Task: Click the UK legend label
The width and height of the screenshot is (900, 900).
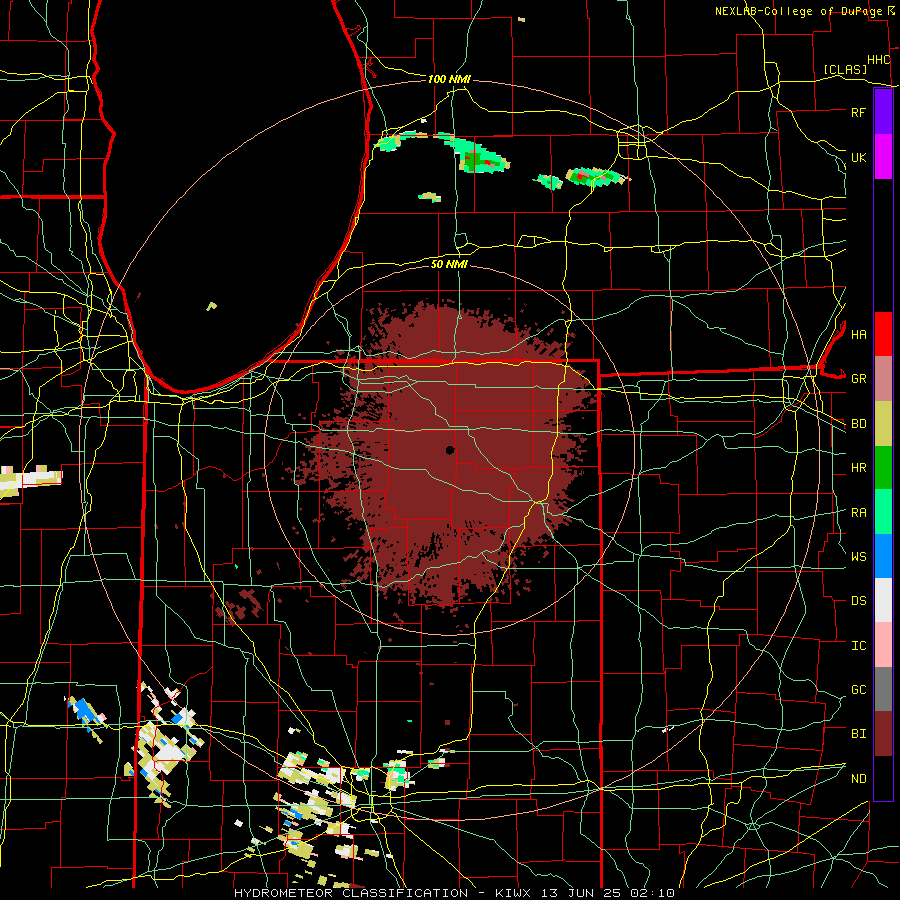Action: [x=858, y=157]
